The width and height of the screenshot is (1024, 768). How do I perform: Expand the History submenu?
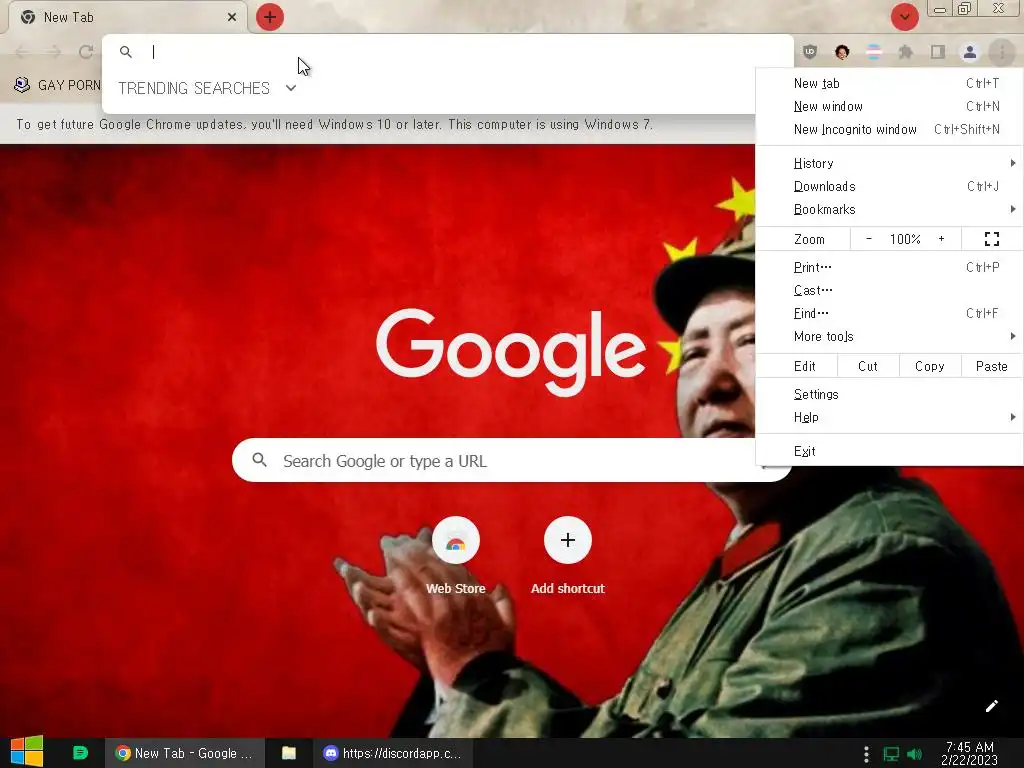click(889, 163)
